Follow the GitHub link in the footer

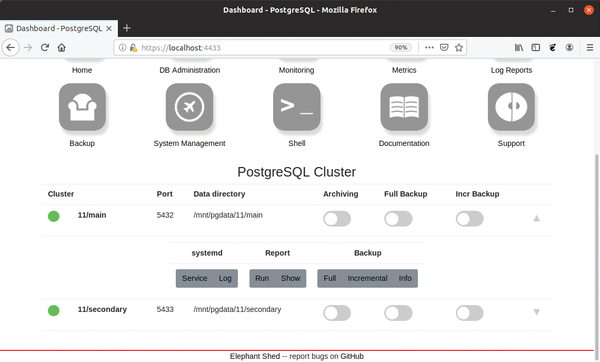pyautogui.click(x=352, y=356)
